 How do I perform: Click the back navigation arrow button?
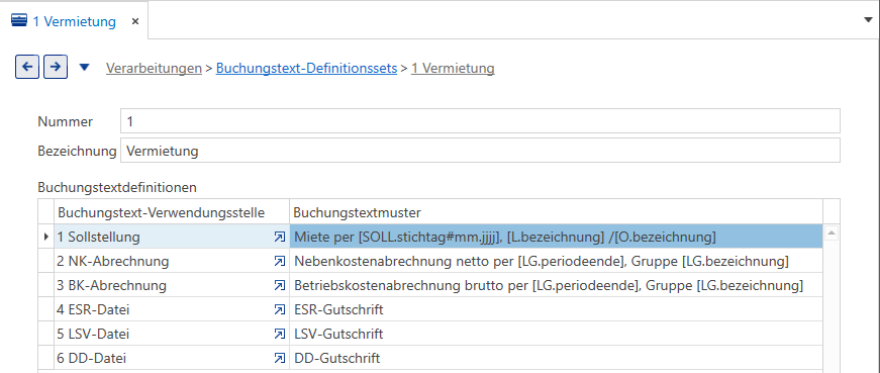pos(27,67)
